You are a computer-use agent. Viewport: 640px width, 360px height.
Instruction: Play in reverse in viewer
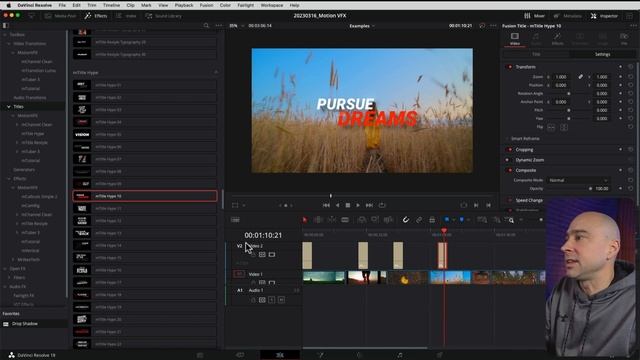(337, 205)
